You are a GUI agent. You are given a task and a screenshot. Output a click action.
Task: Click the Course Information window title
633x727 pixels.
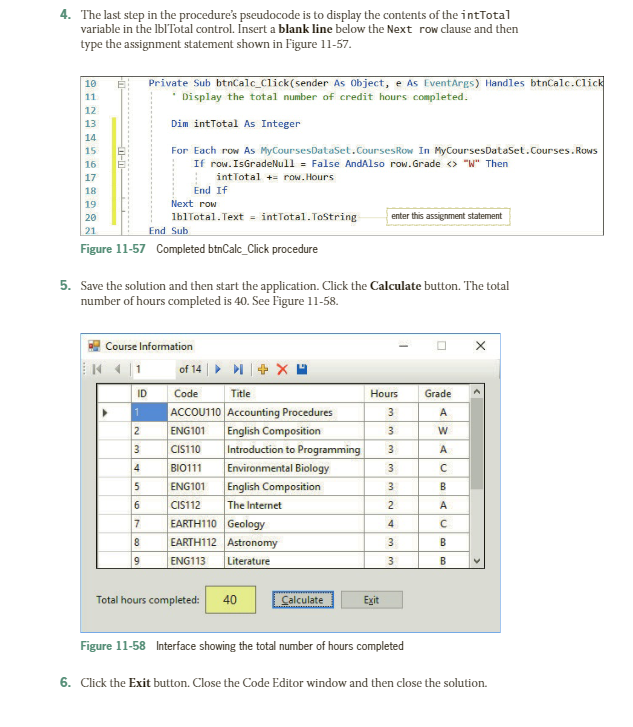pos(149,346)
